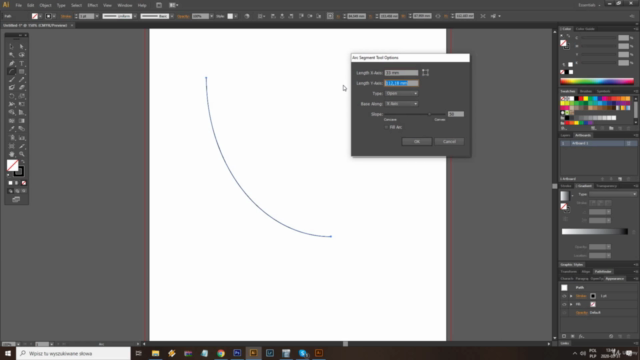The width and height of the screenshot is (640, 360).
Task: Open the Base Along dropdown
Action: 401,104
